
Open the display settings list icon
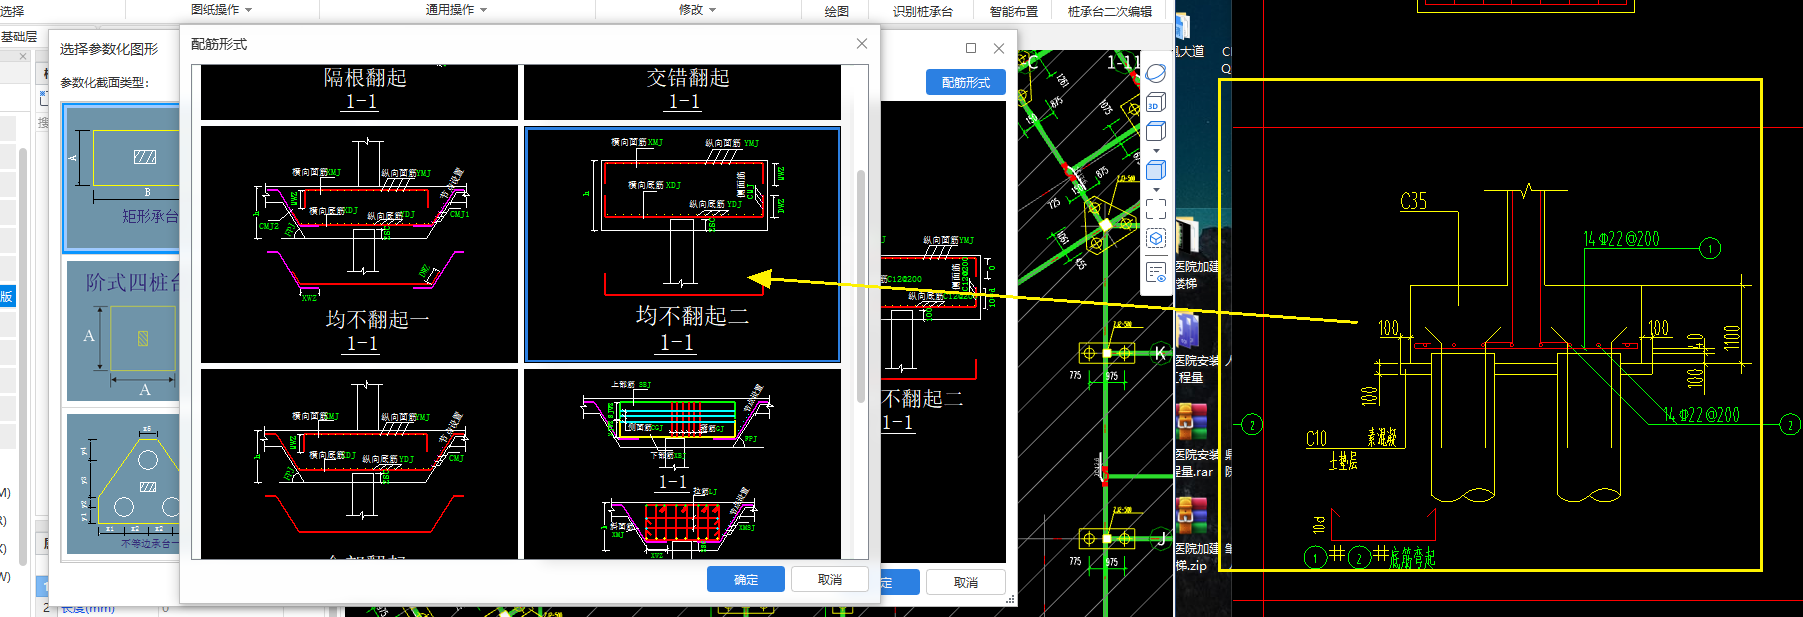tap(1156, 272)
